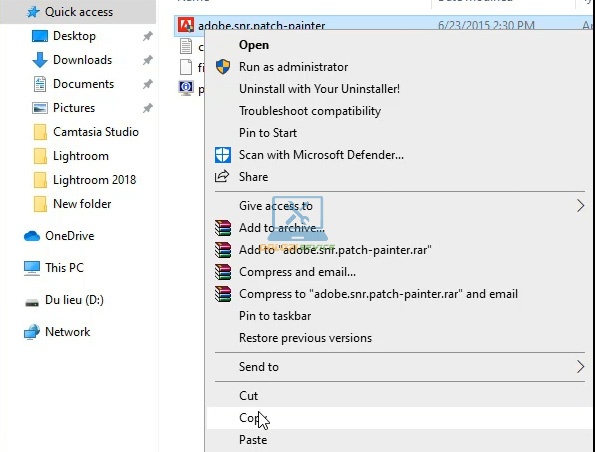Select the adobe.snr.patch-painter file name
The image size is (595, 452).
(261, 25)
